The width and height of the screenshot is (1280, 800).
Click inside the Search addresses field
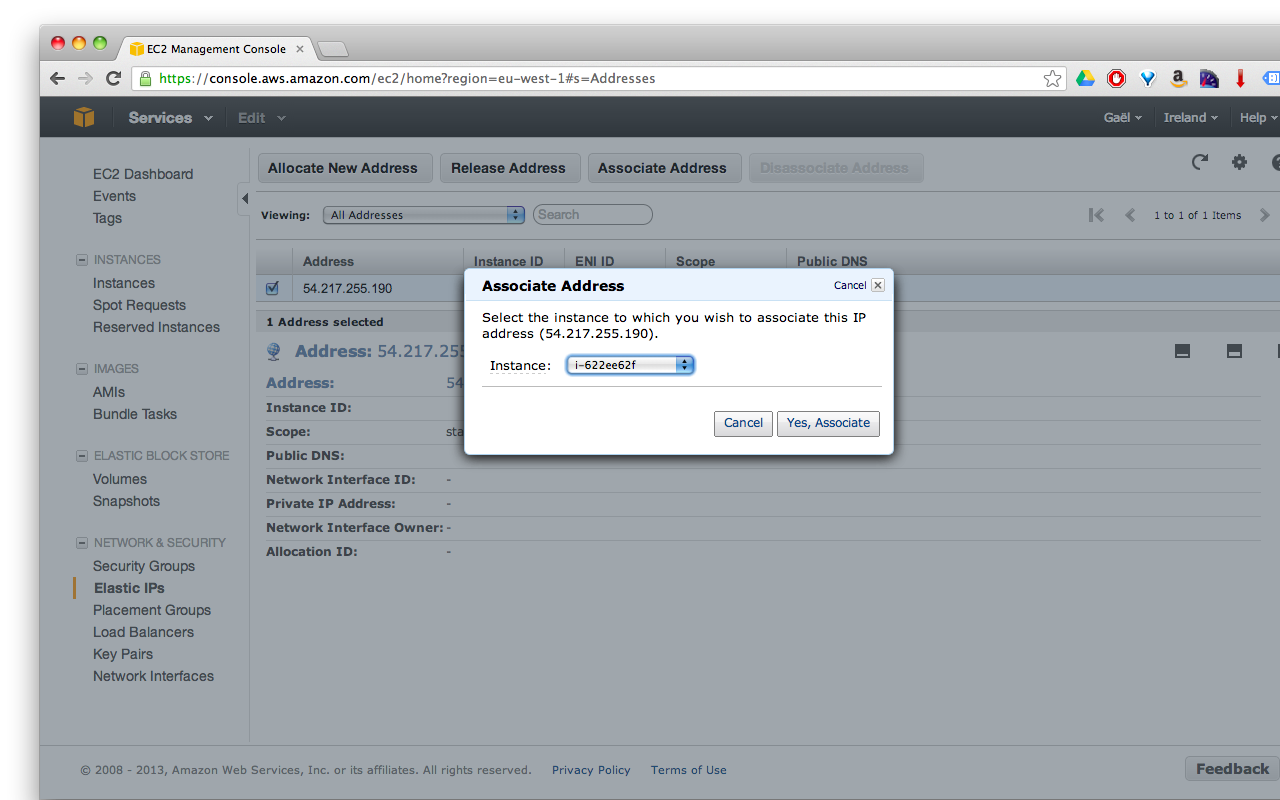point(592,214)
